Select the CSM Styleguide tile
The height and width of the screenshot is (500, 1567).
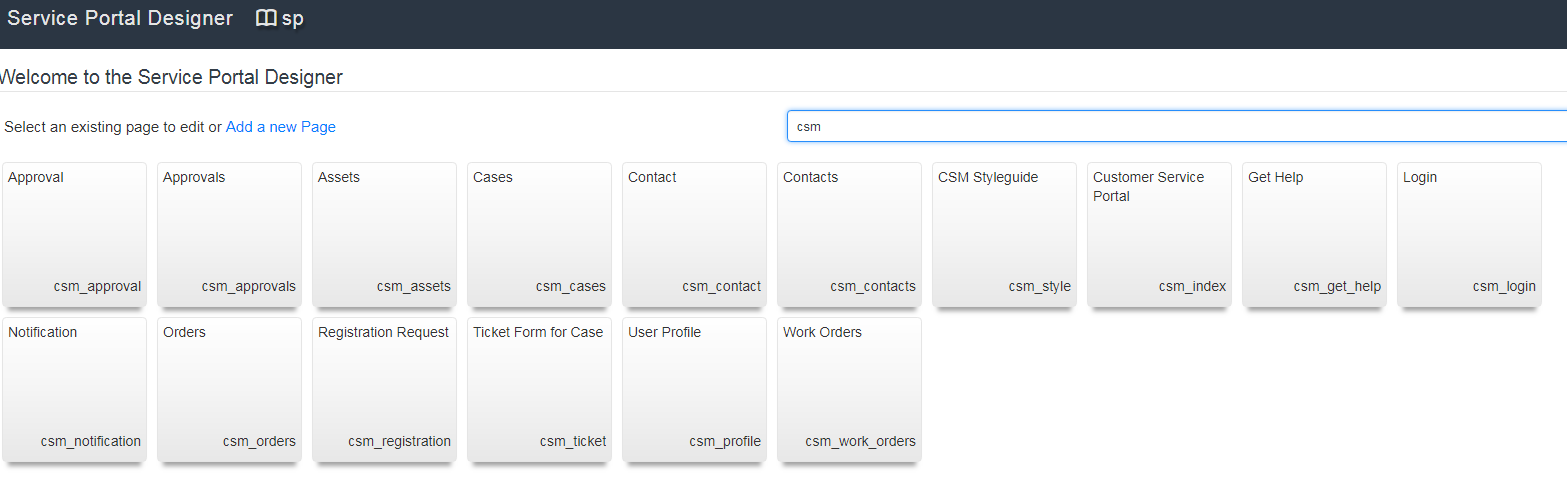[1005, 235]
